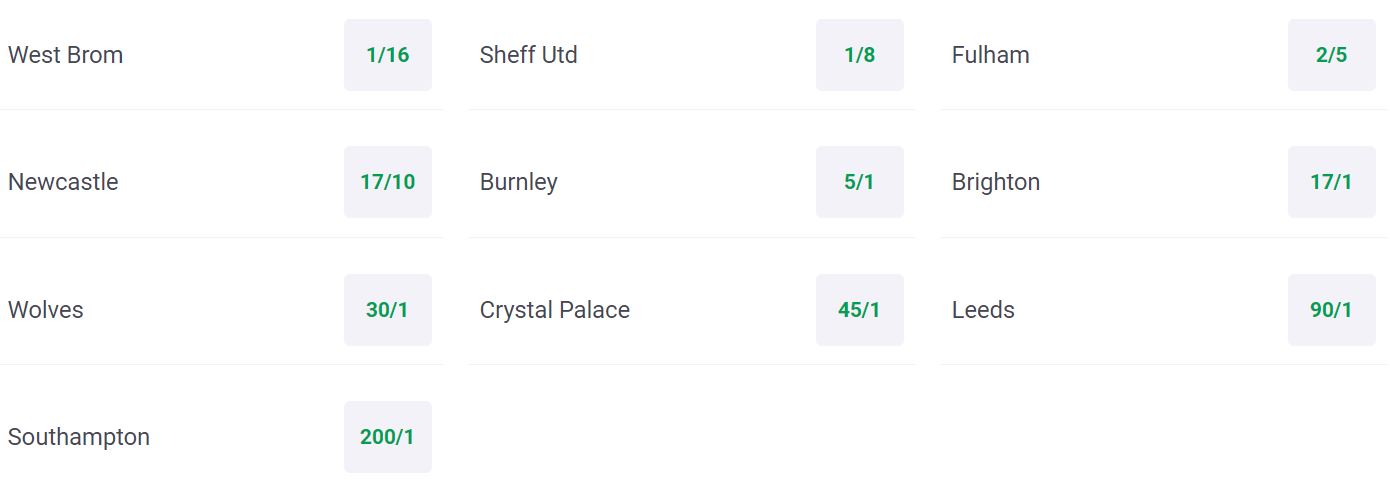Click Wolves 30/1 odds

(x=388, y=310)
